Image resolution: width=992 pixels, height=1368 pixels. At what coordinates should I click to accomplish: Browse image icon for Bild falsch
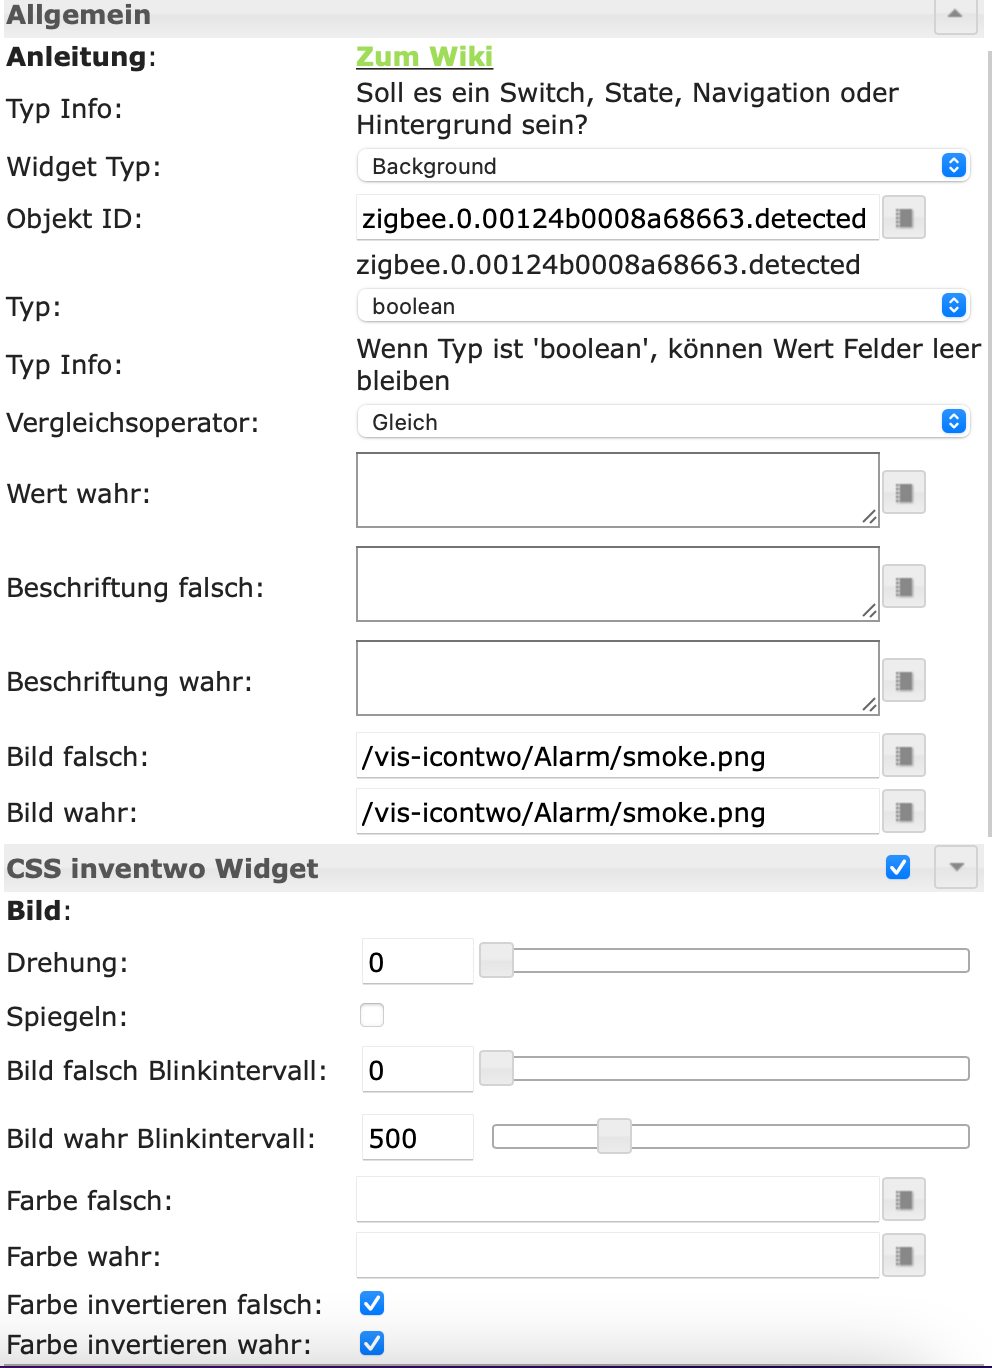[x=904, y=756]
